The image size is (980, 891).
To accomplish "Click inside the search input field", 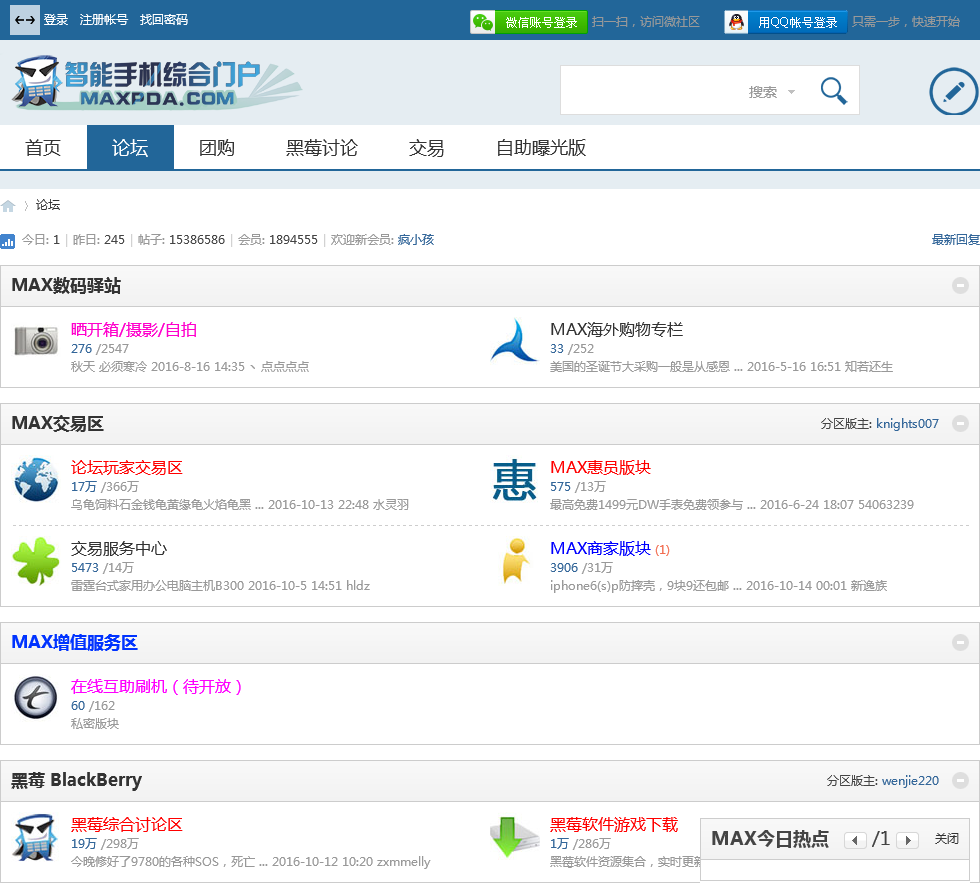I will pos(650,91).
